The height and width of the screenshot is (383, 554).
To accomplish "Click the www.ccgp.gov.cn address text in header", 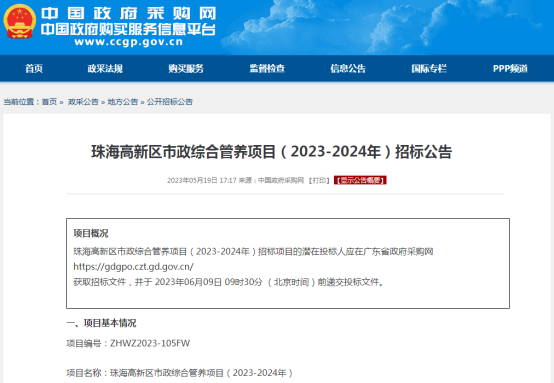I will point(129,42).
